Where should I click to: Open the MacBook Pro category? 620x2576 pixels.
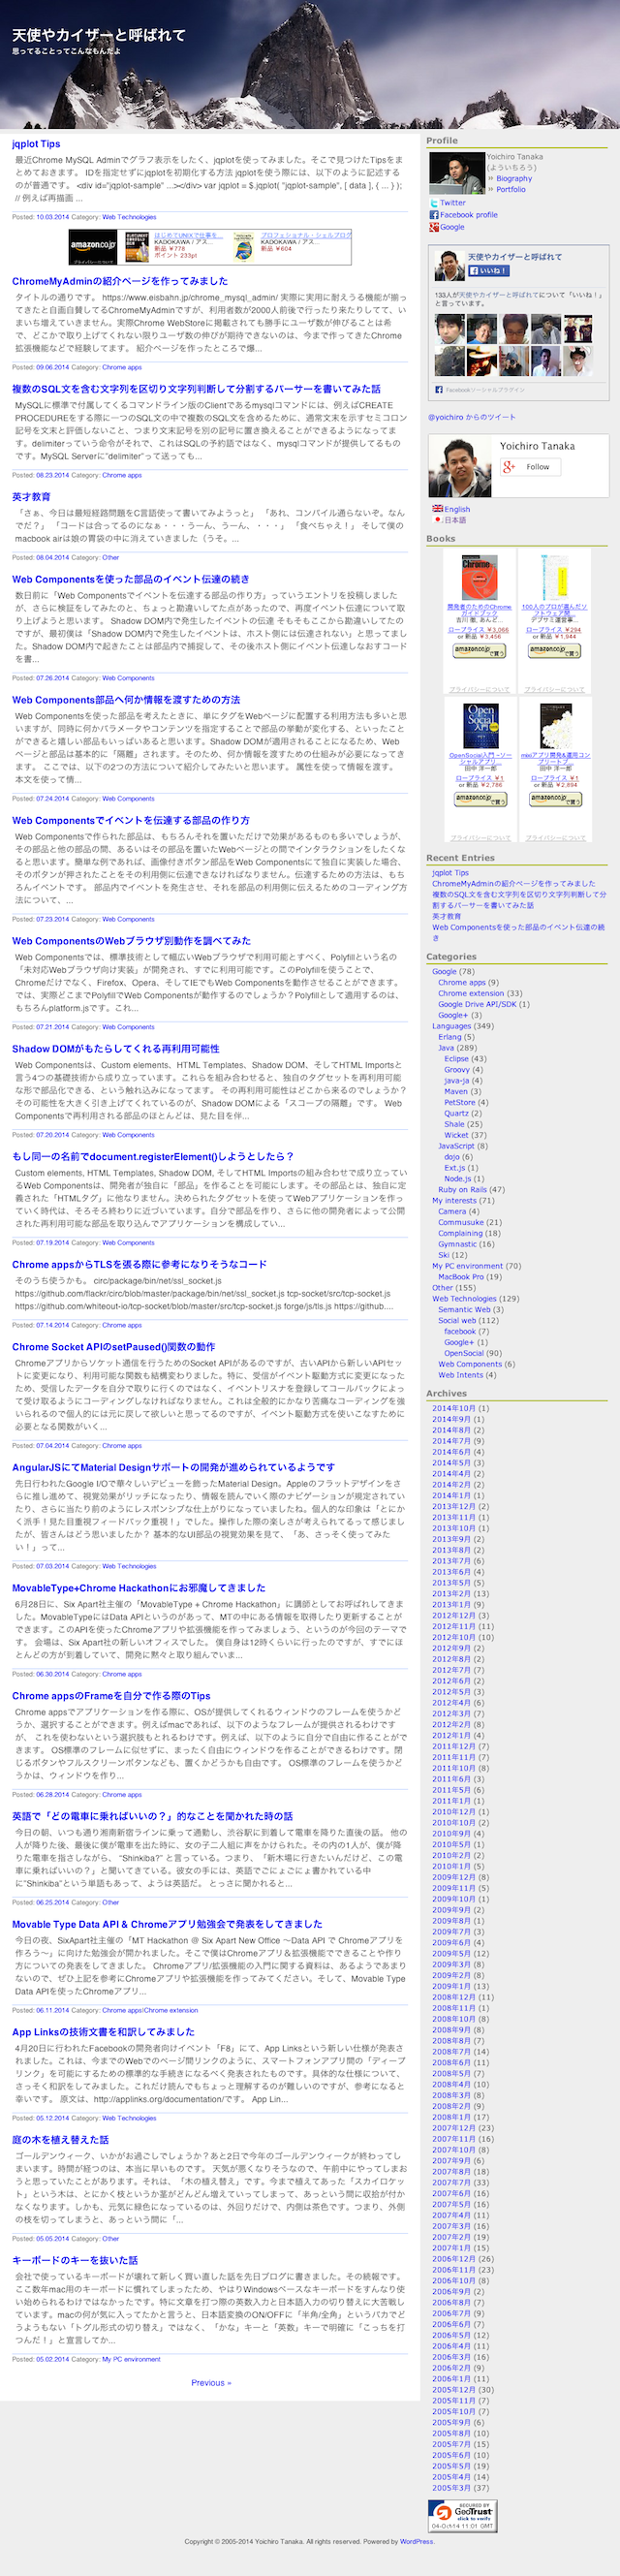click(x=461, y=1277)
